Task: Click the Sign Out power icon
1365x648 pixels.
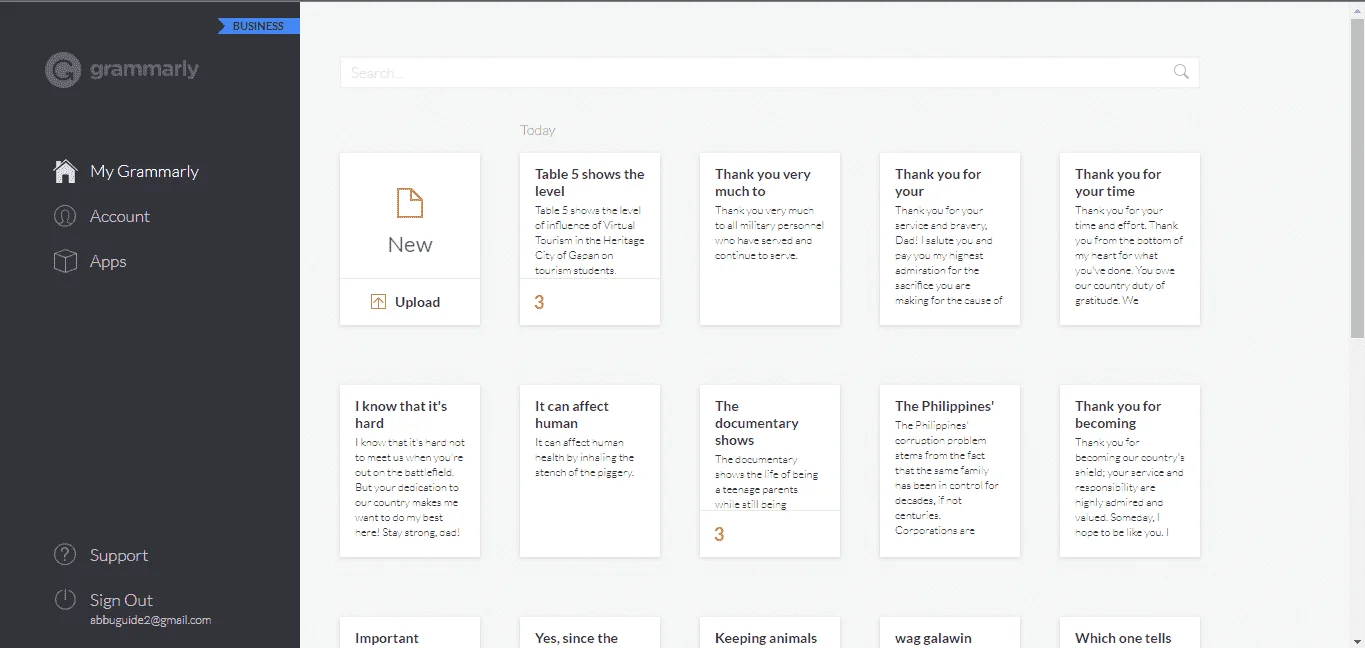Action: click(65, 600)
